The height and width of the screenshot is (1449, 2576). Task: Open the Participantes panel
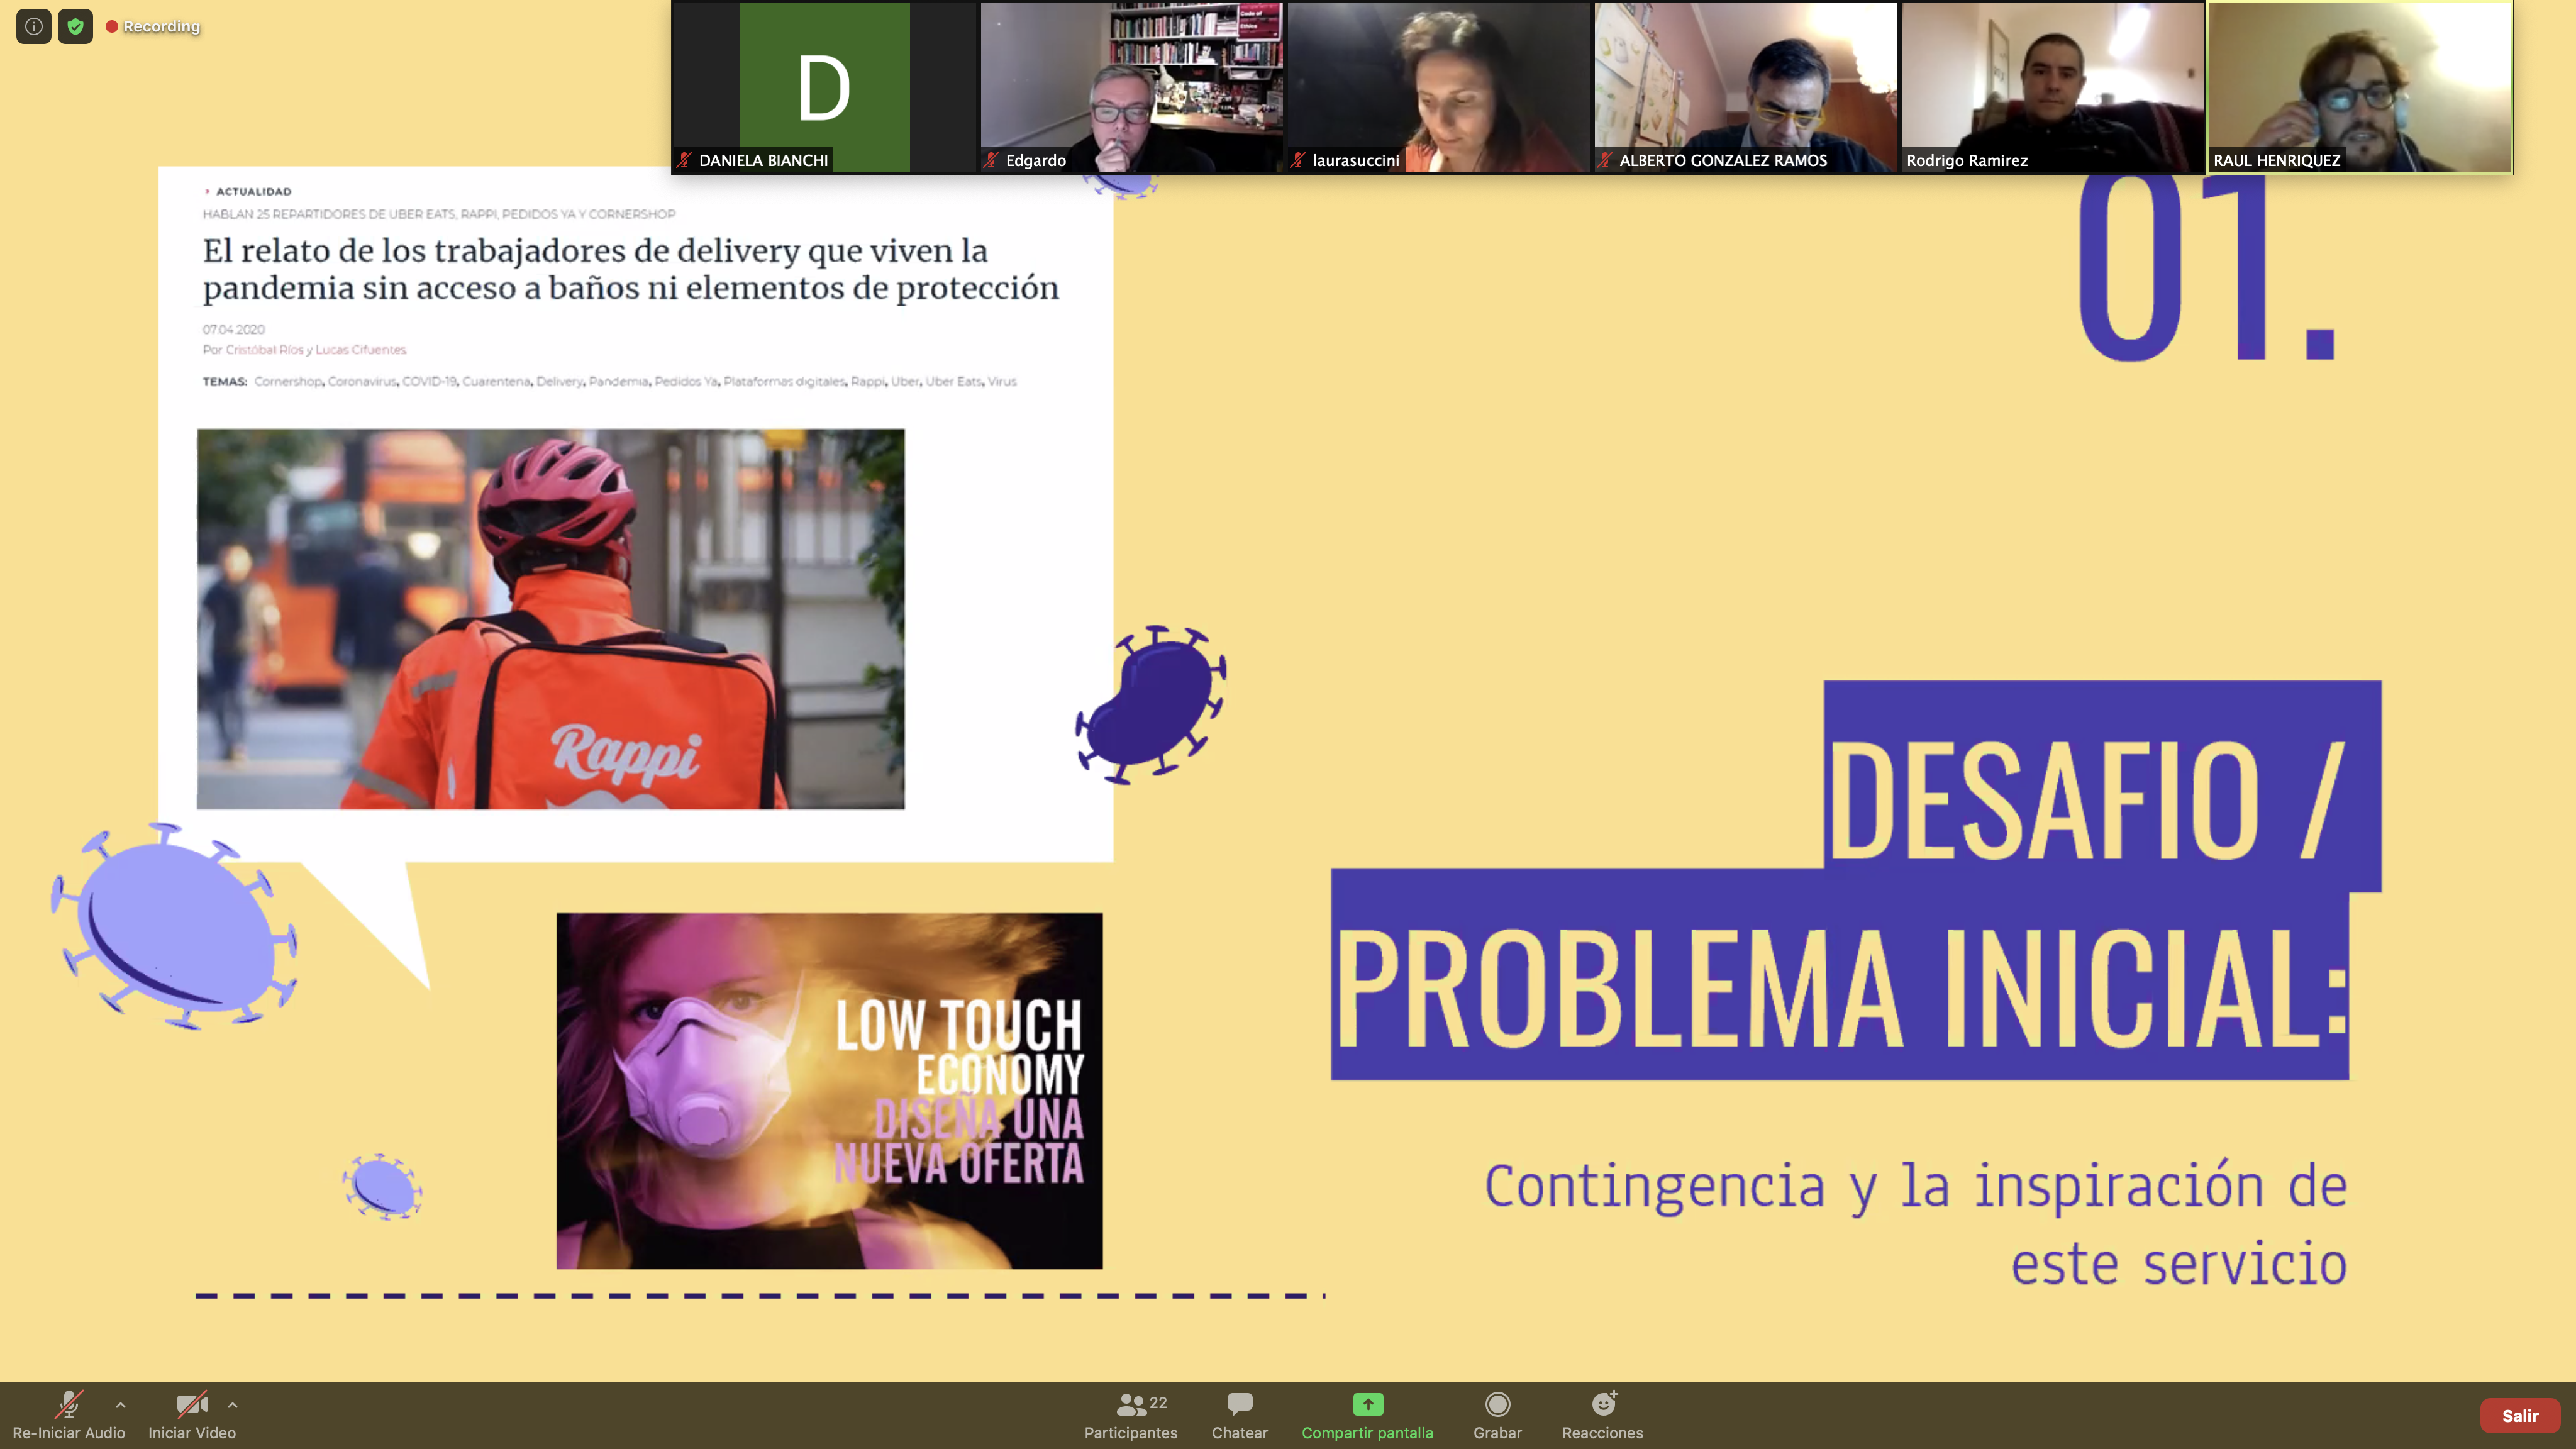pyautogui.click(x=1130, y=1416)
